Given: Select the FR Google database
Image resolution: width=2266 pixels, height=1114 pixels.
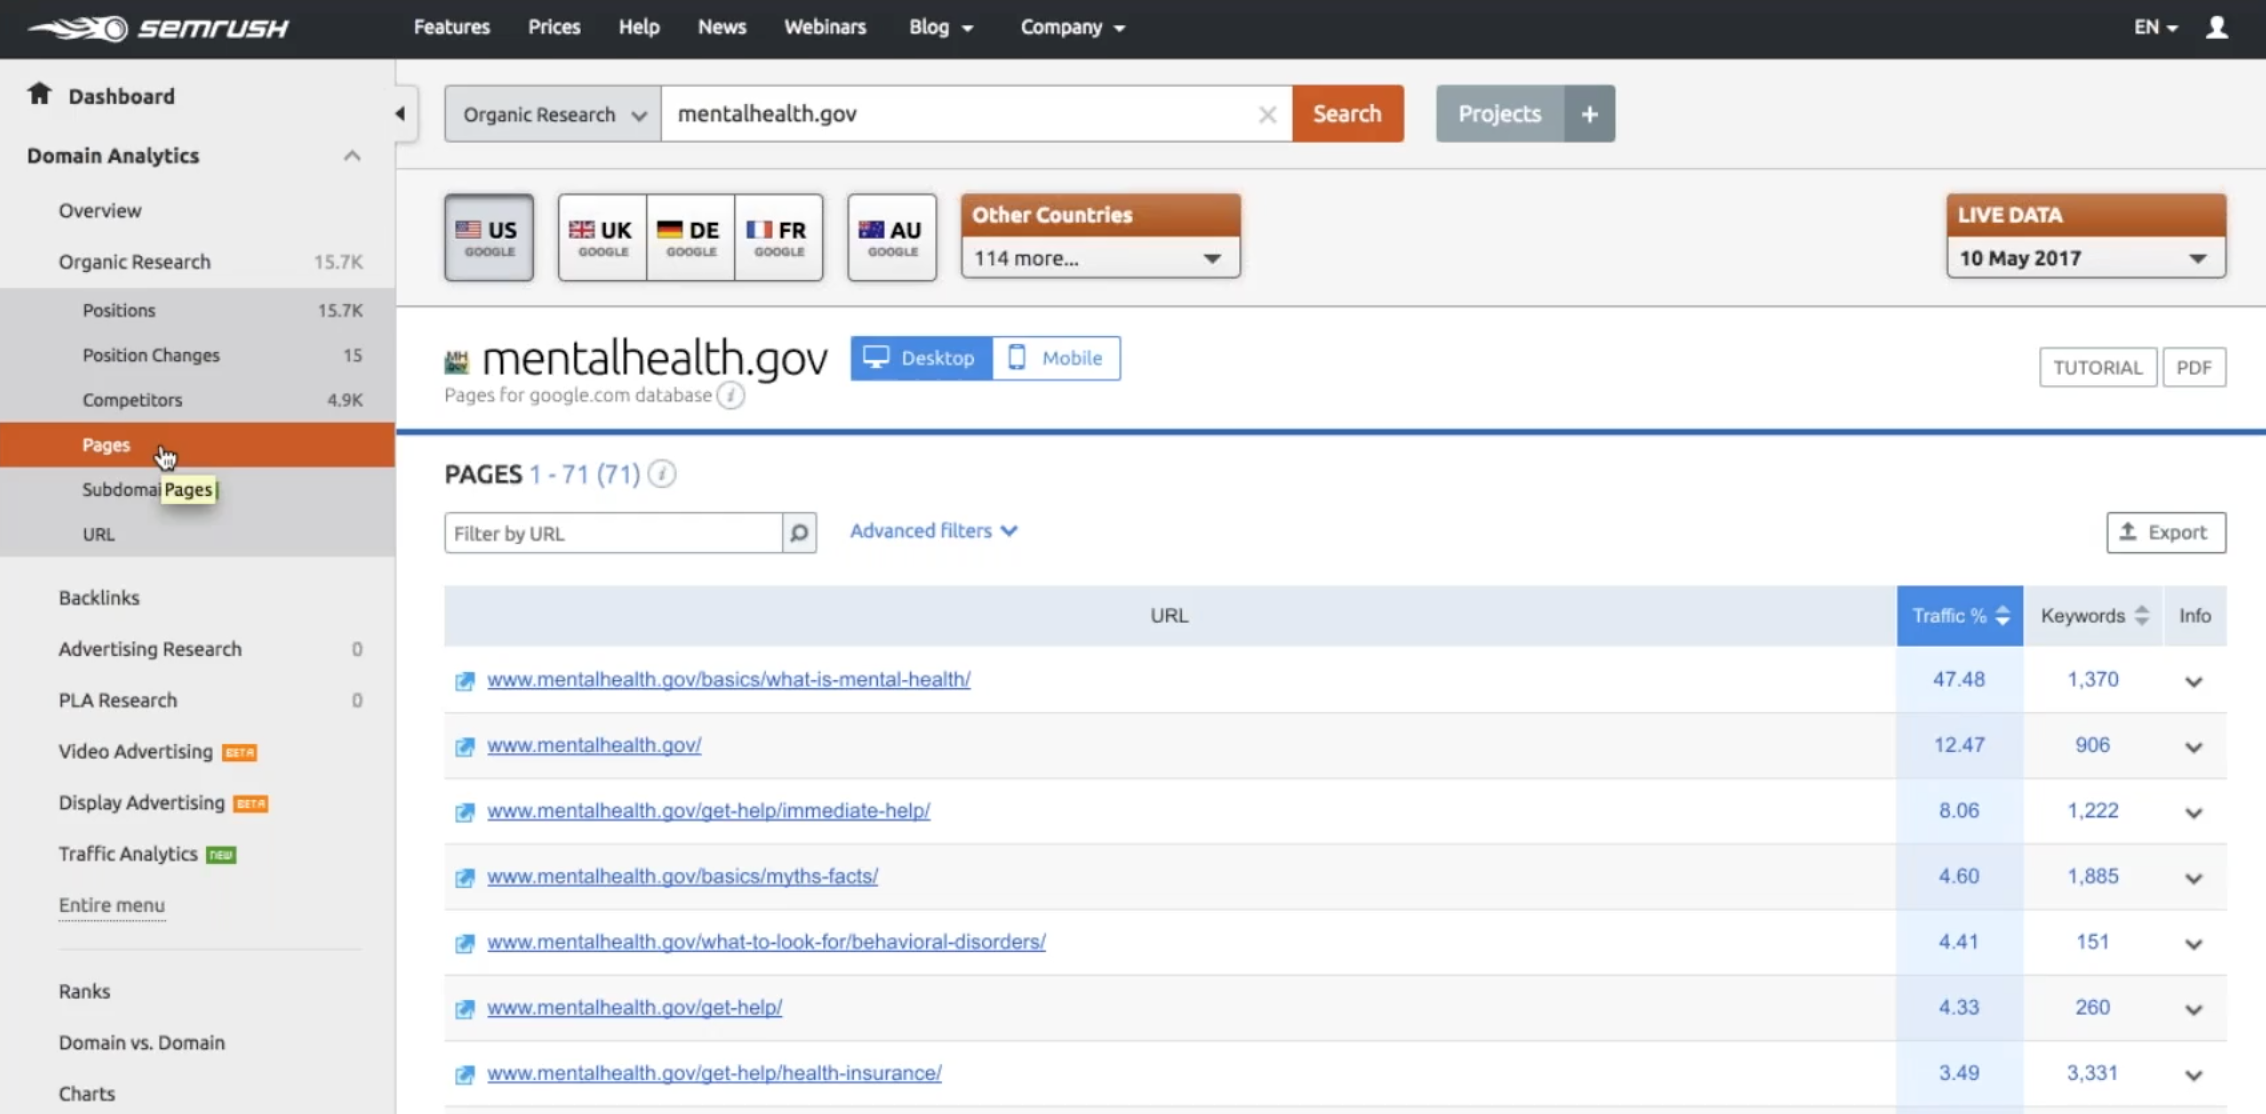Looking at the screenshot, I should (778, 237).
